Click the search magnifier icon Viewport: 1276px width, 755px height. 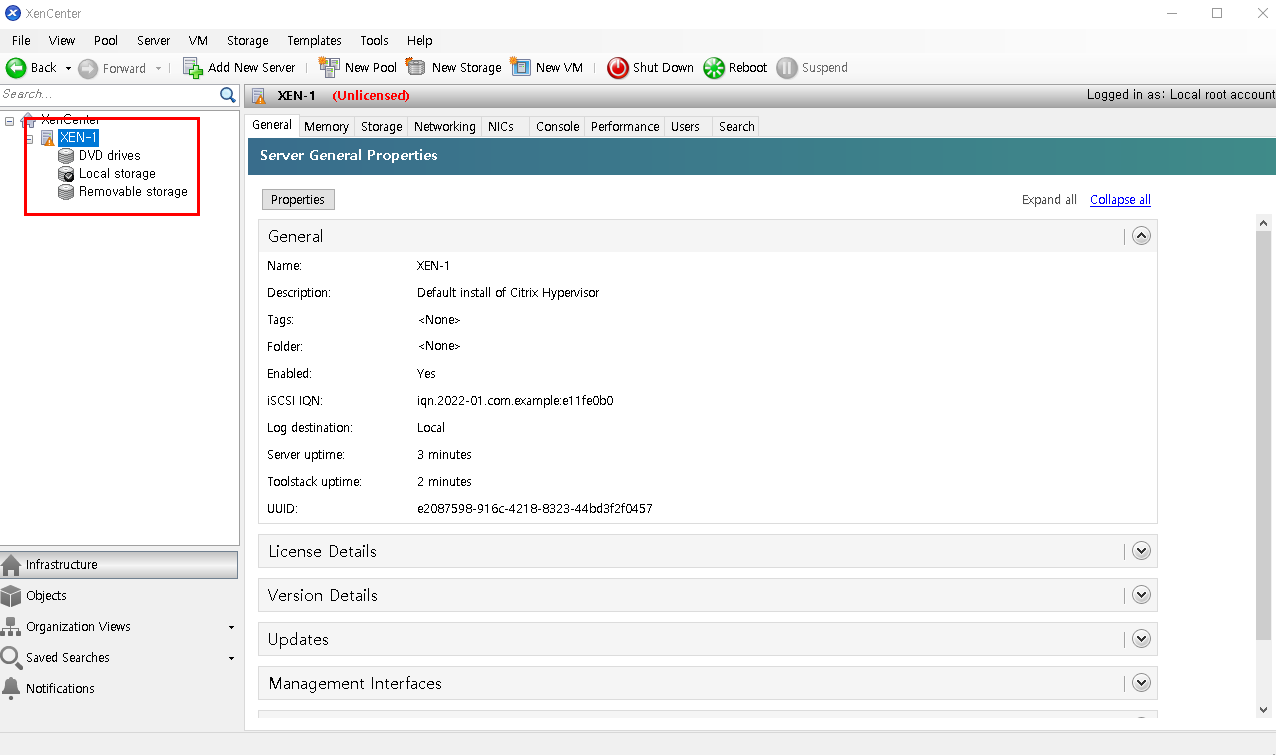(228, 94)
